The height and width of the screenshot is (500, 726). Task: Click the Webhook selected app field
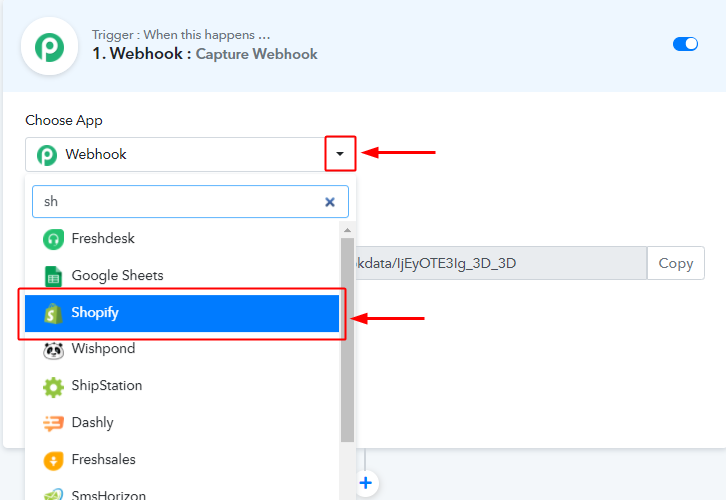pyautogui.click(x=175, y=154)
